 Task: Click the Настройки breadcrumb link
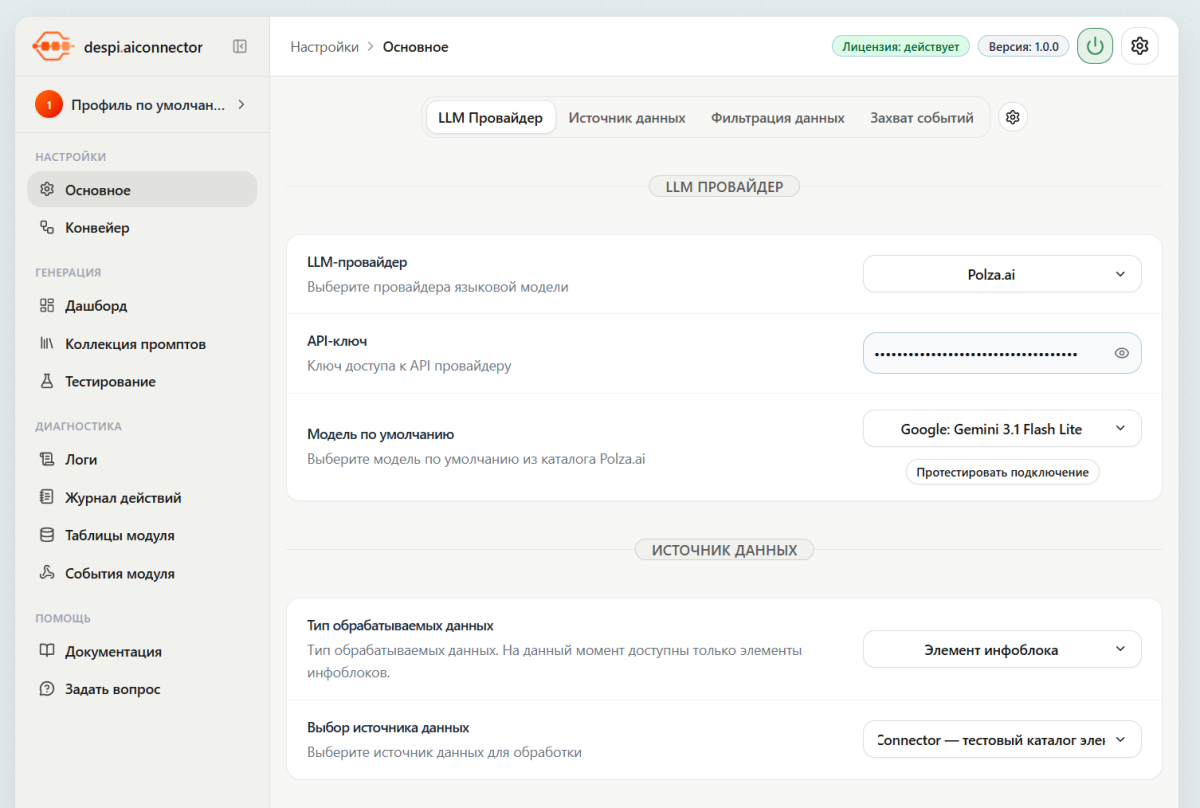tap(324, 47)
